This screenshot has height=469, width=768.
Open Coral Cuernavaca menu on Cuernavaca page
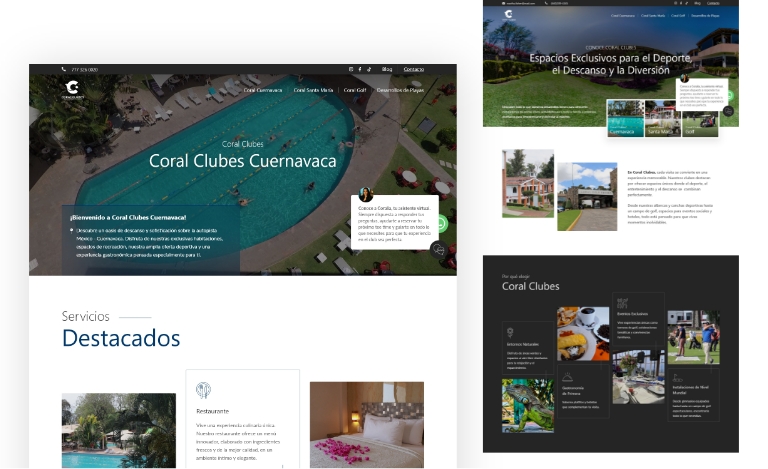(x=263, y=90)
